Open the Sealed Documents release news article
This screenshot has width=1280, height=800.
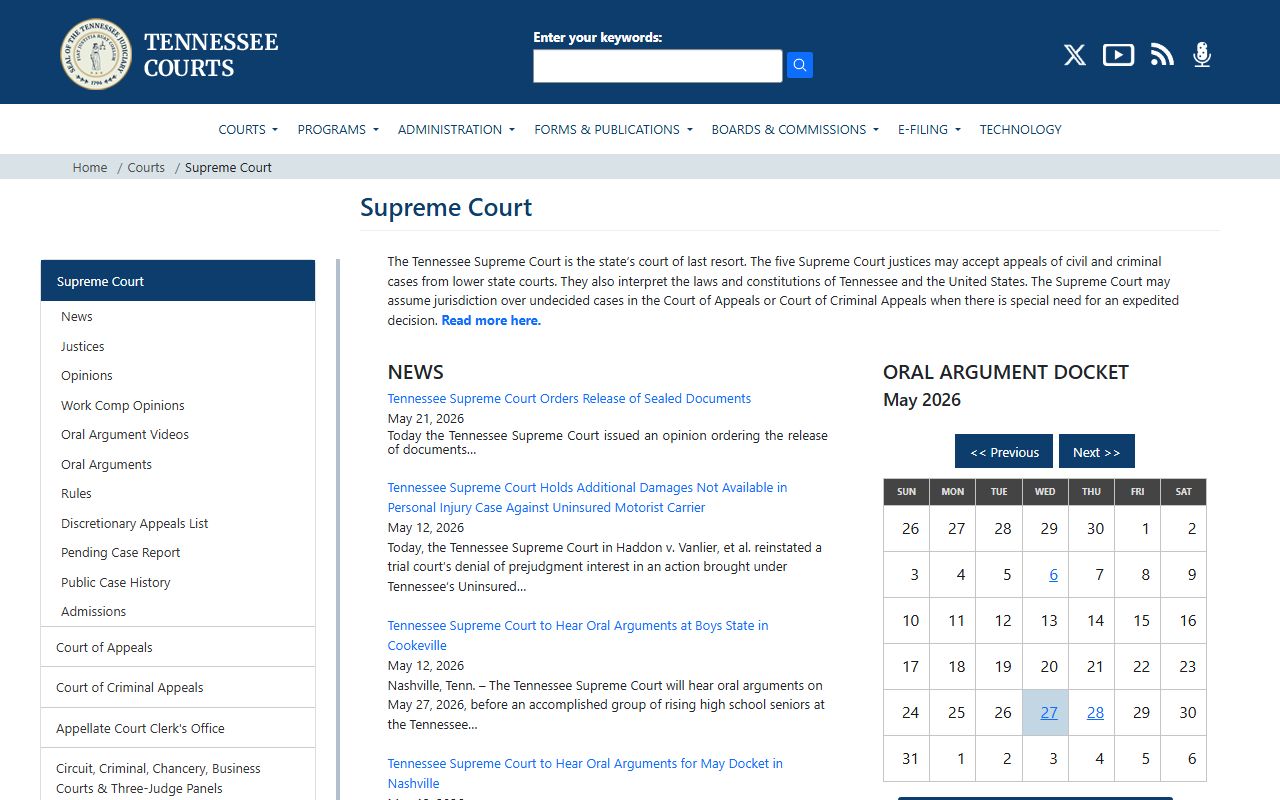coord(569,398)
